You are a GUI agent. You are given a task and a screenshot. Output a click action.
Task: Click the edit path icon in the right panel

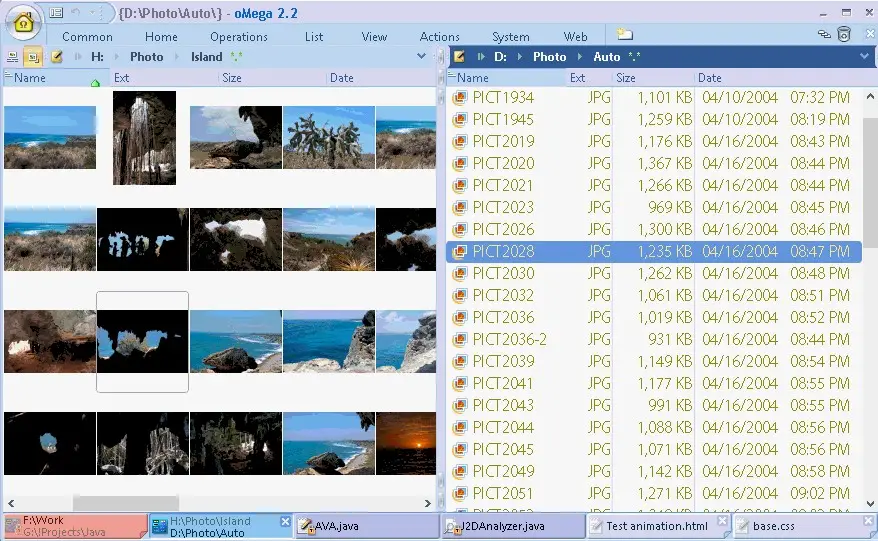[x=459, y=57]
